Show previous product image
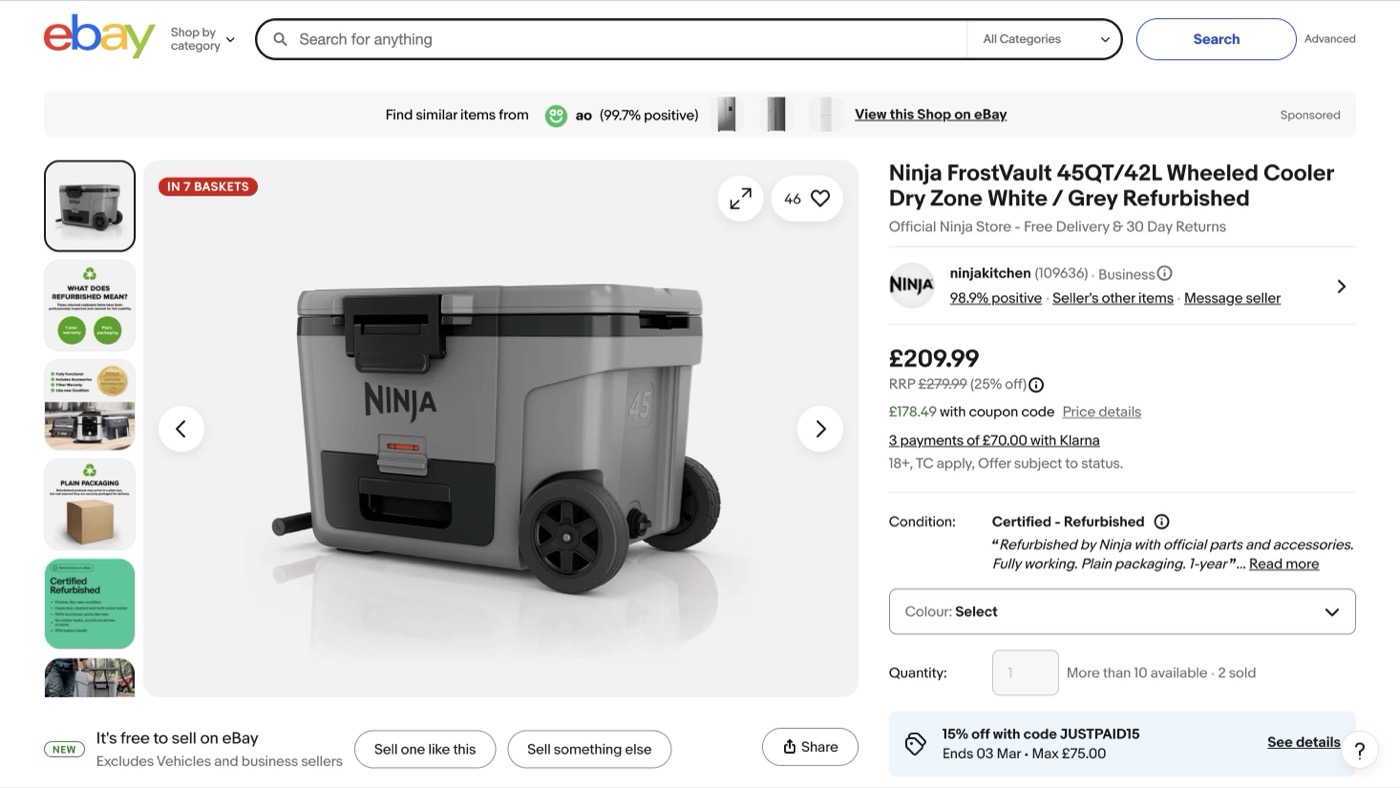 coord(181,429)
